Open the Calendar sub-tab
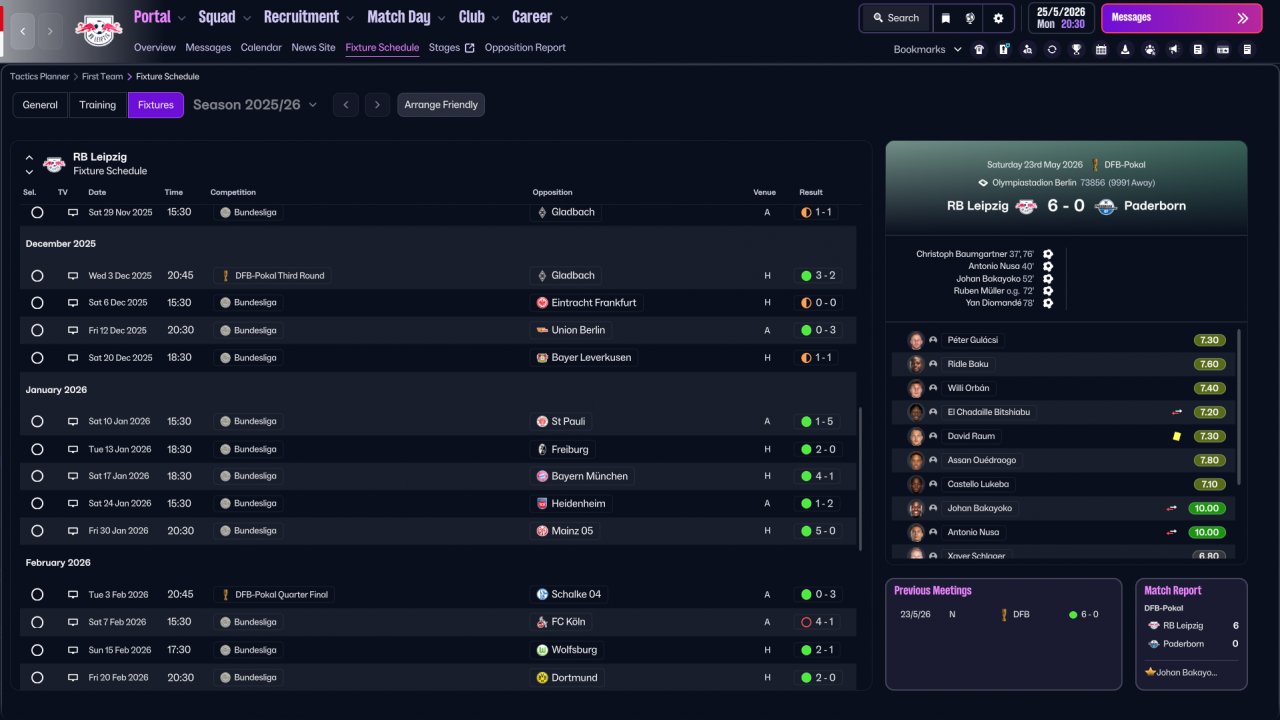This screenshot has width=1280, height=720. pos(261,47)
